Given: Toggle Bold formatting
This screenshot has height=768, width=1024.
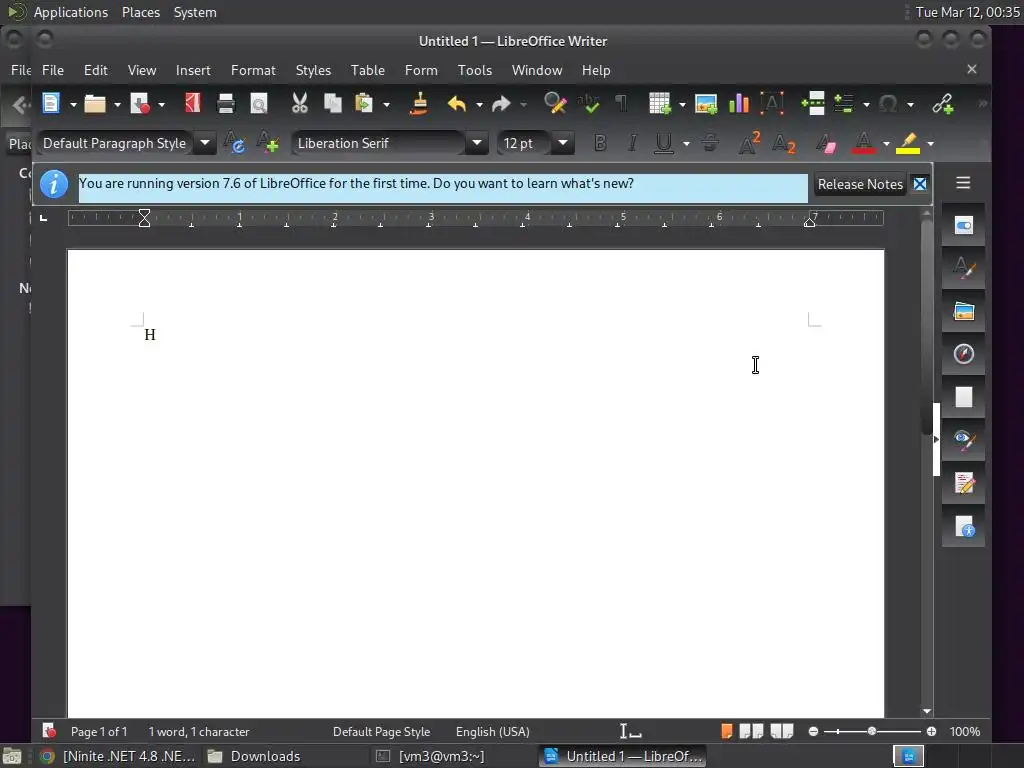Looking at the screenshot, I should [x=600, y=142].
